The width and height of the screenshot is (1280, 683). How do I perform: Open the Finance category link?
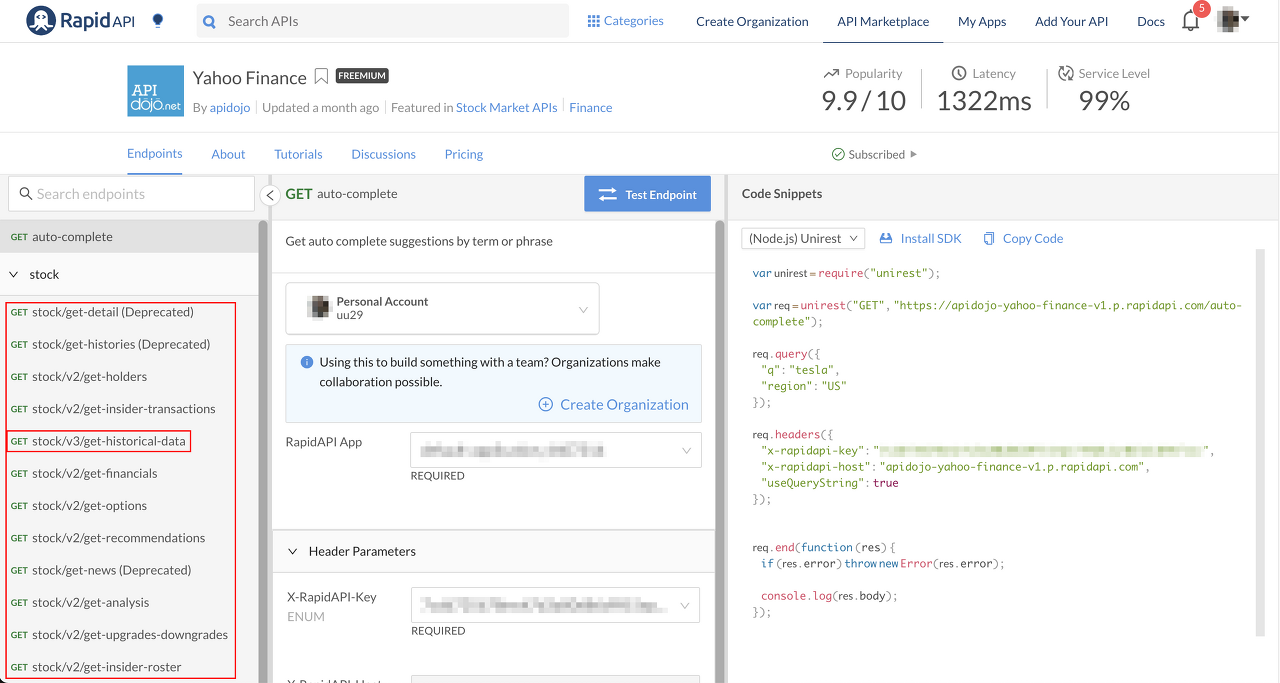click(591, 107)
